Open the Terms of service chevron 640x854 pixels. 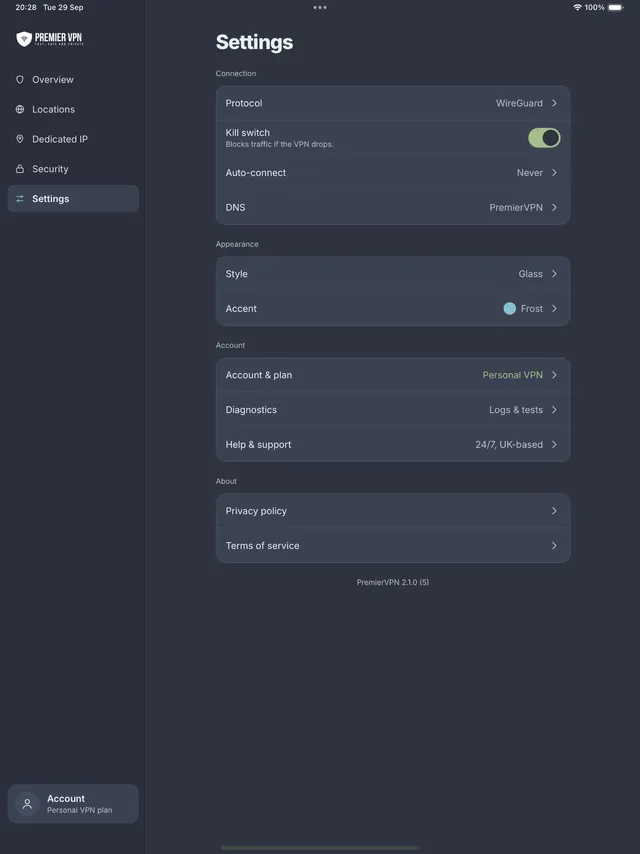click(554, 546)
